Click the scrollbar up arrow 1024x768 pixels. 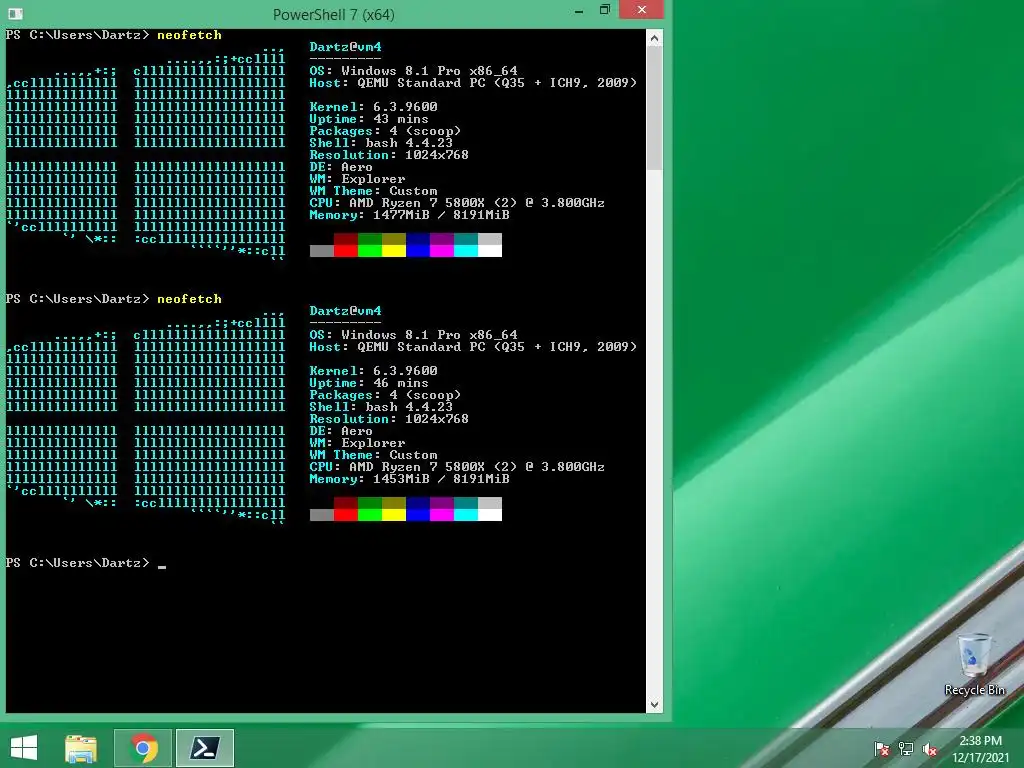654,39
